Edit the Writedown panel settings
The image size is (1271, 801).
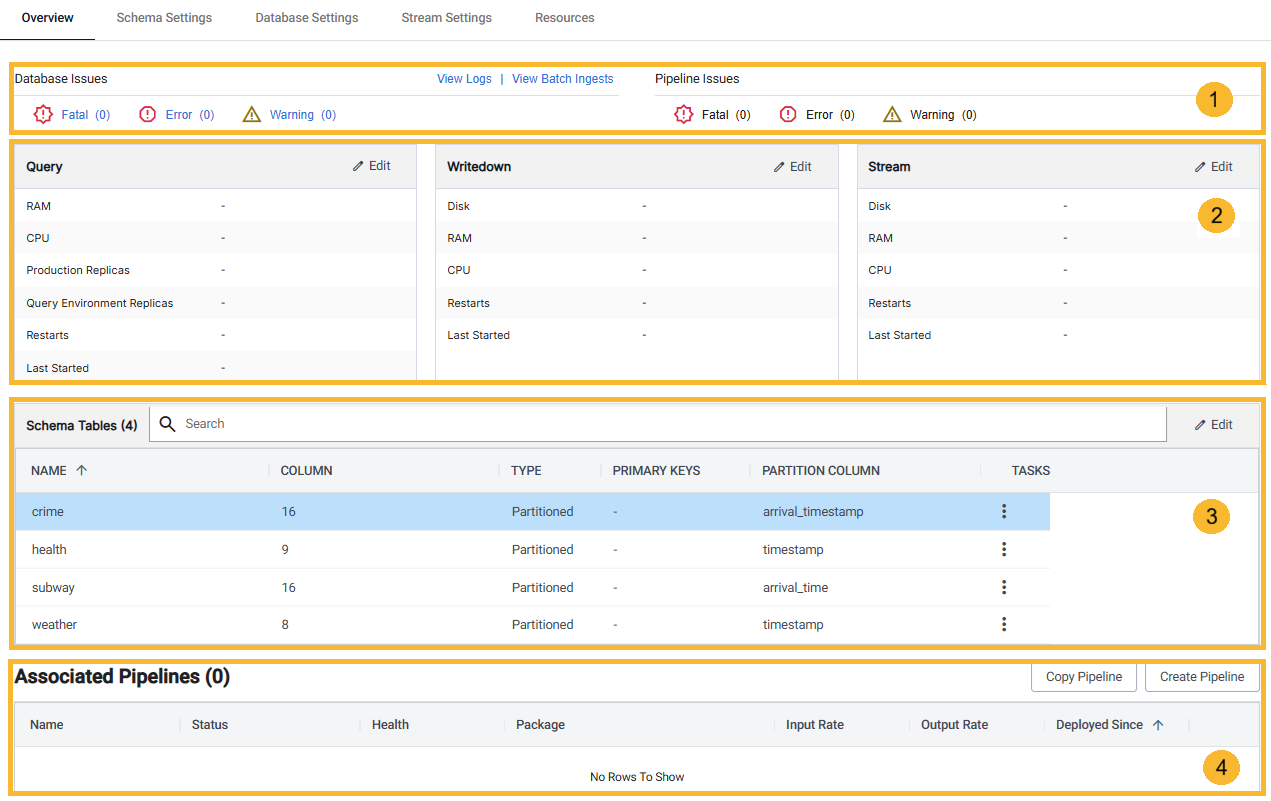point(793,167)
